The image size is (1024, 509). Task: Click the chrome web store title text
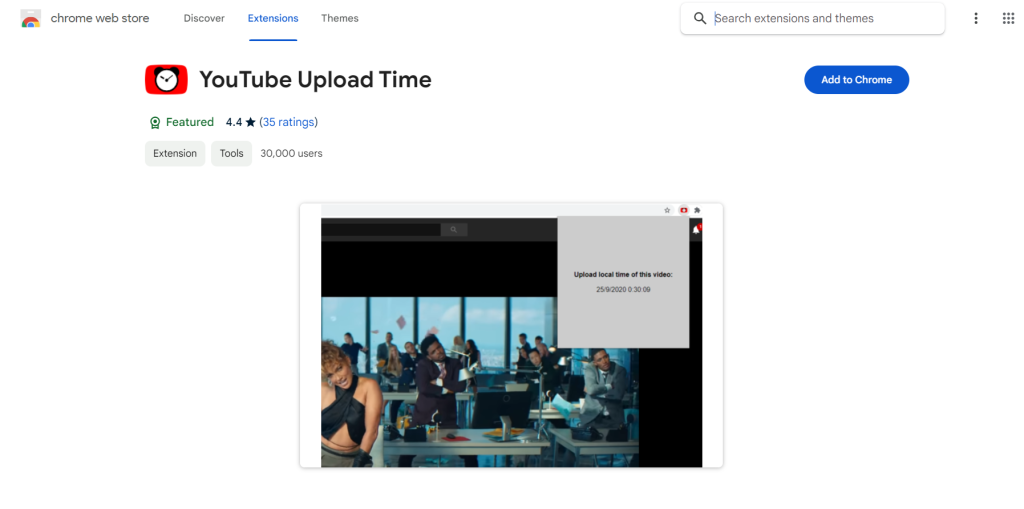(100, 18)
